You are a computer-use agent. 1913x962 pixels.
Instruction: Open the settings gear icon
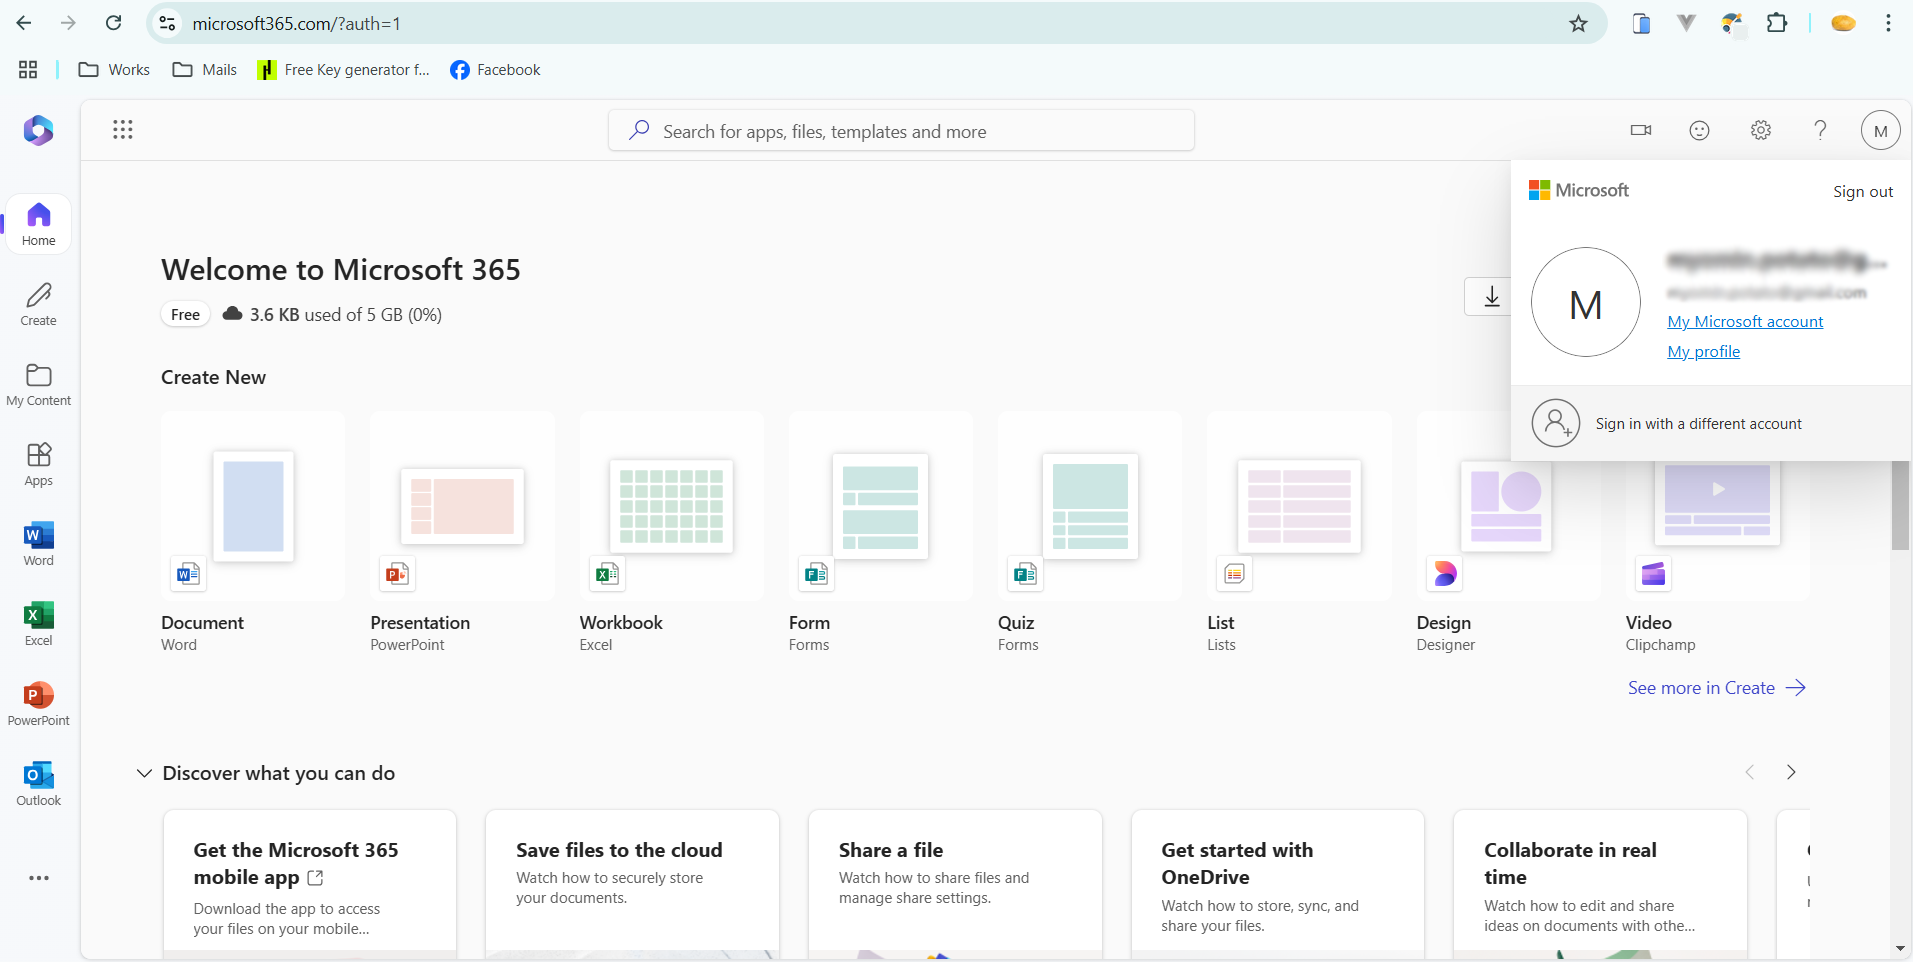1760,130
